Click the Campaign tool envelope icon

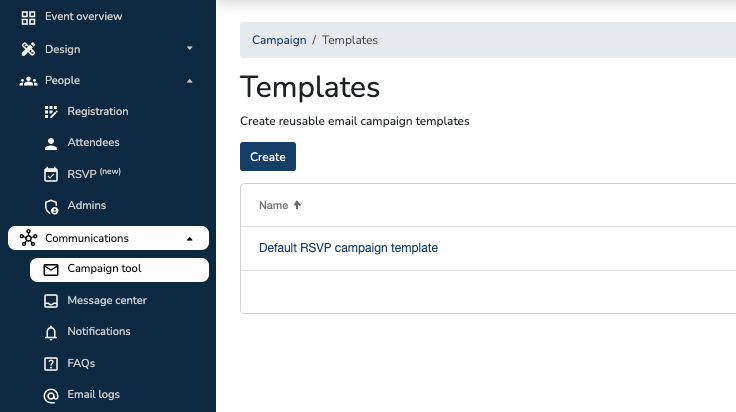click(51, 270)
